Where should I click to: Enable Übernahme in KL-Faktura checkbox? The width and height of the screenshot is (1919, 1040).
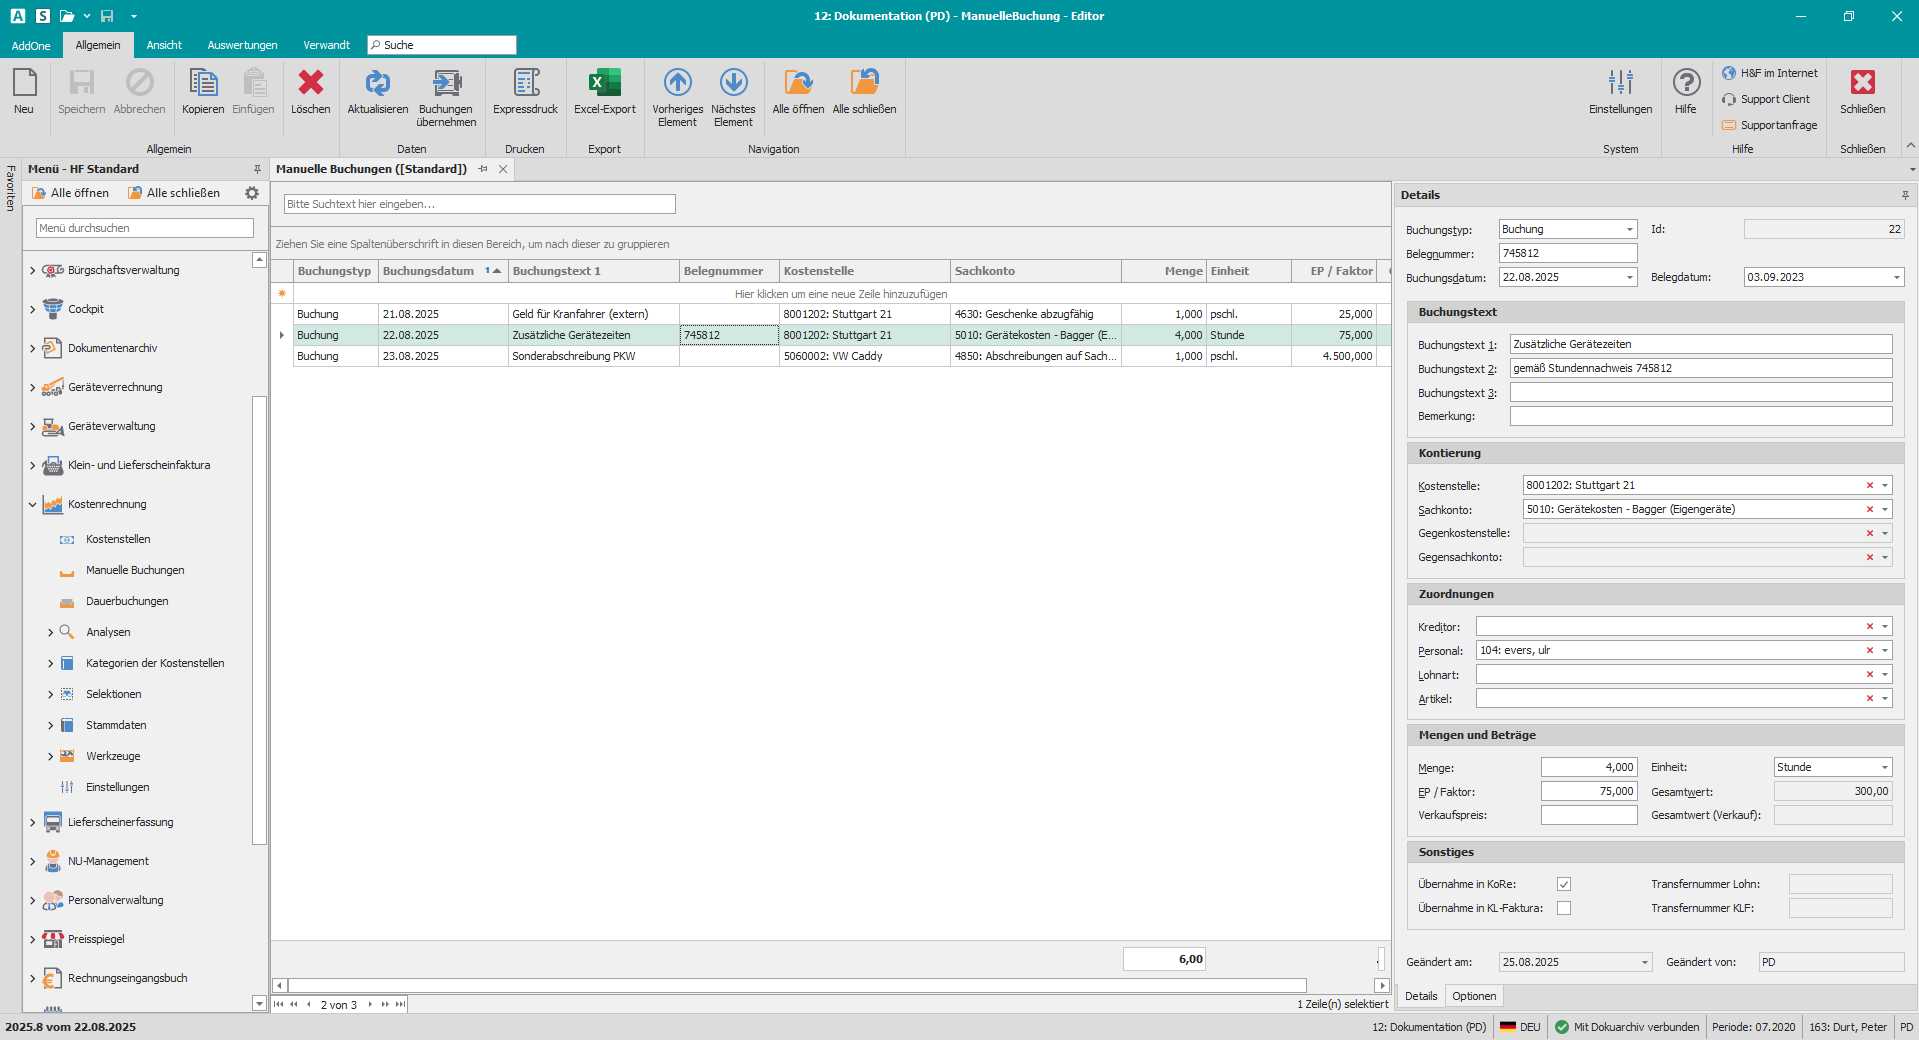(1563, 908)
